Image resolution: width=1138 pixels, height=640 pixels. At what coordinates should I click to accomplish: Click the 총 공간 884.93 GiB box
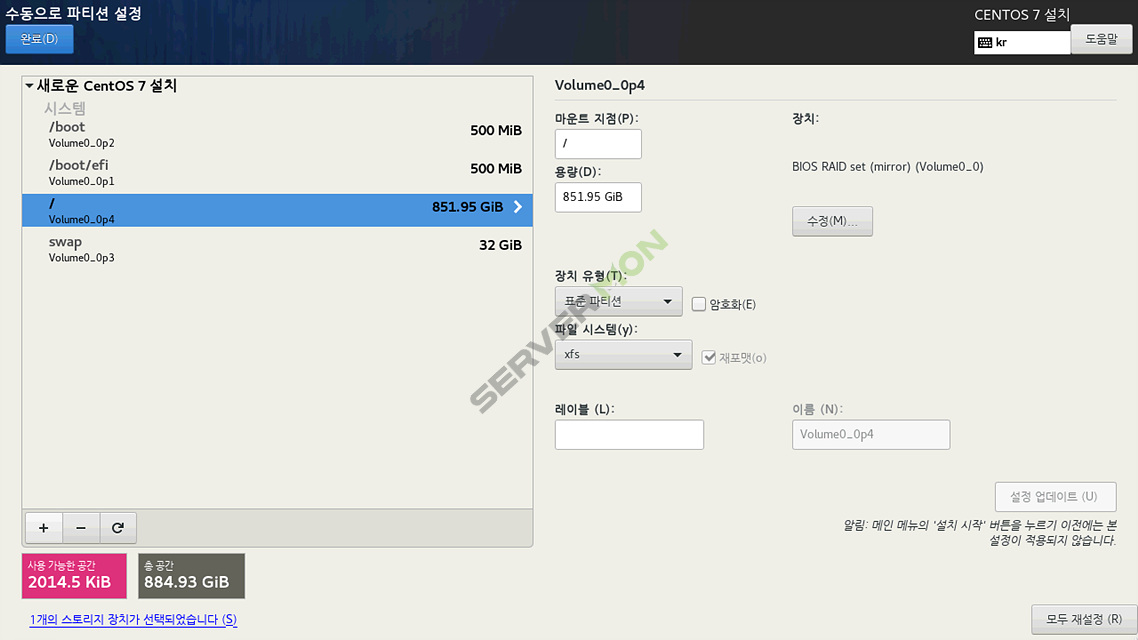pos(192,576)
